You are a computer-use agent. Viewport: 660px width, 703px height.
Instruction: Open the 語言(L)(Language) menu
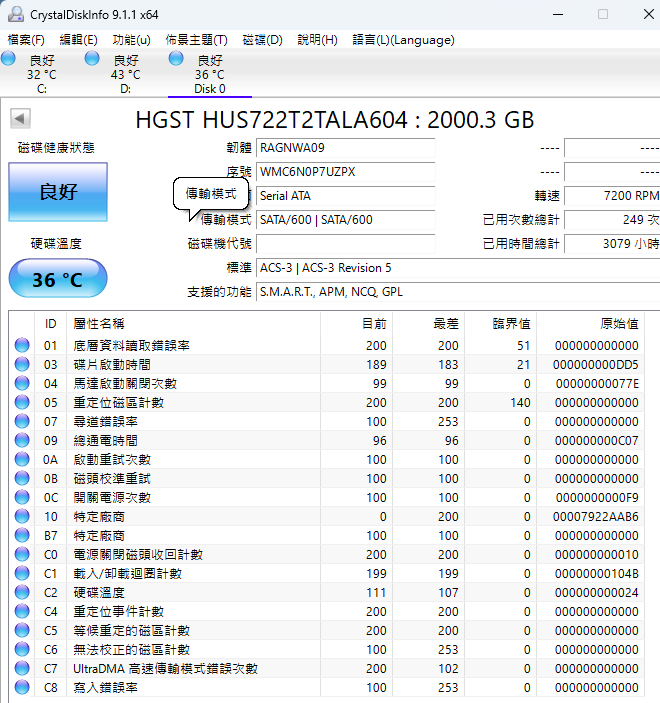click(403, 40)
